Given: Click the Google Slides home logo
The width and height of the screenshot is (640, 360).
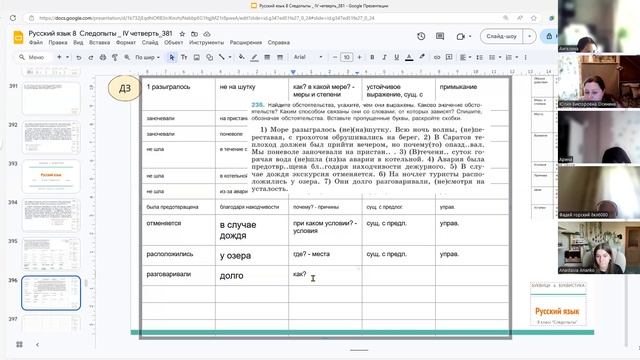Looking at the screenshot, I should click(18, 37).
